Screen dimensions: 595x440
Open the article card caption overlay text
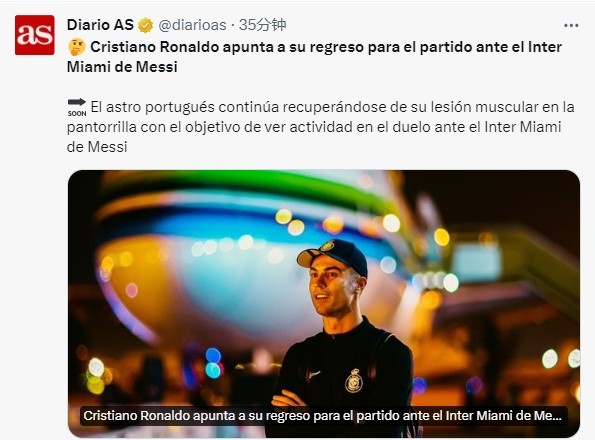pyautogui.click(x=323, y=416)
